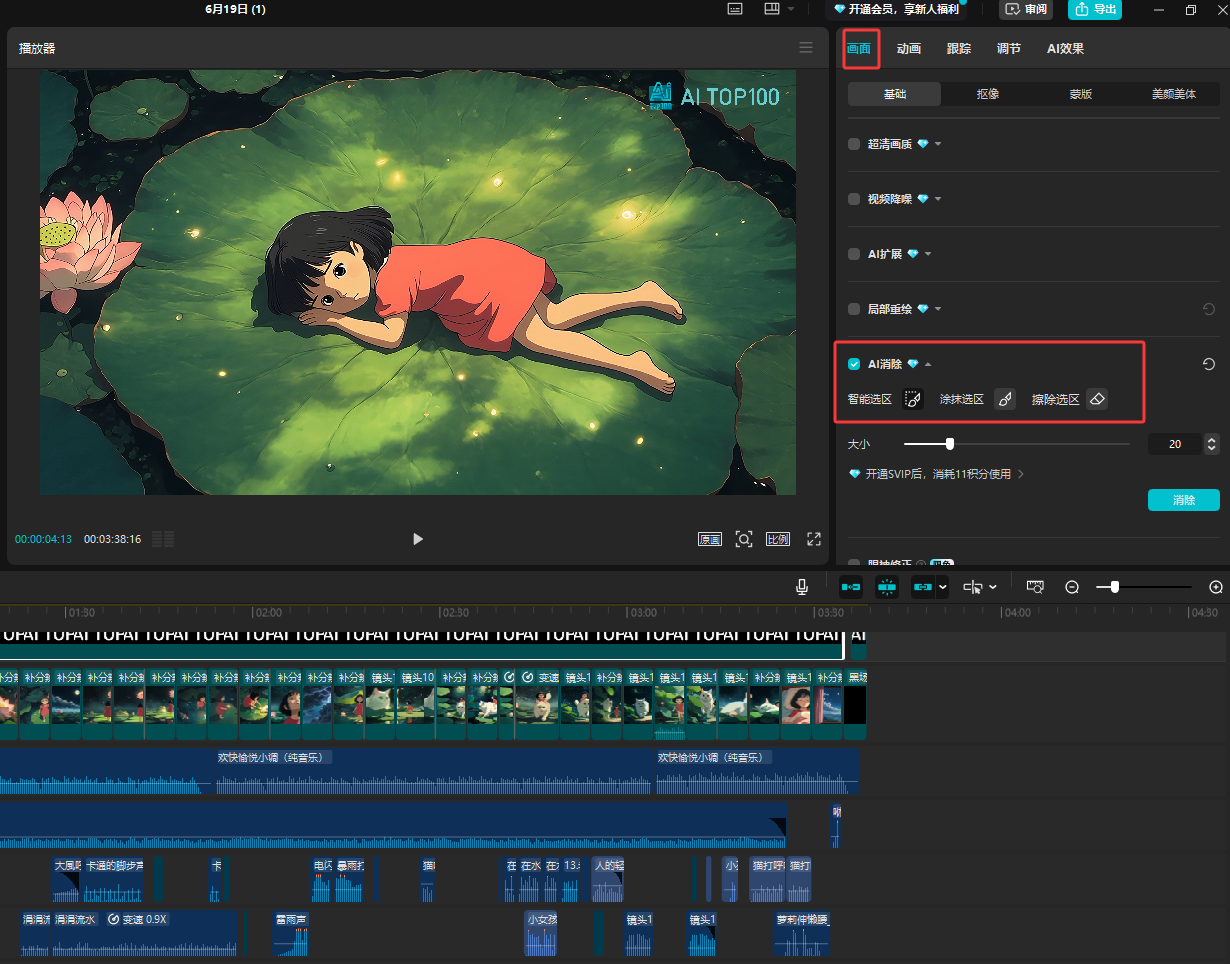
Task: Select the 美颜美体 sub-tab
Action: 1173,94
